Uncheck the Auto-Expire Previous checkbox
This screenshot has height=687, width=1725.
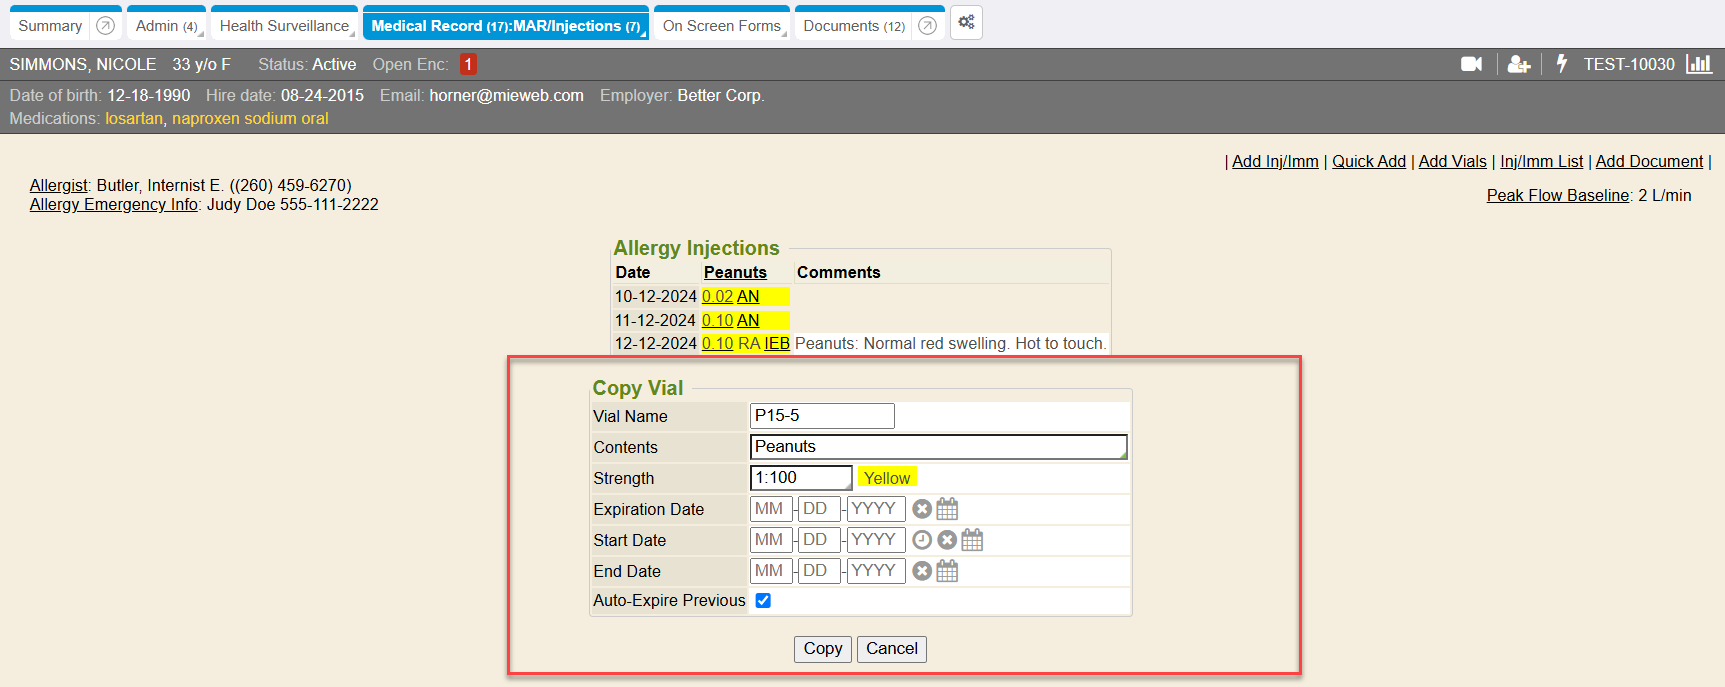pos(763,601)
